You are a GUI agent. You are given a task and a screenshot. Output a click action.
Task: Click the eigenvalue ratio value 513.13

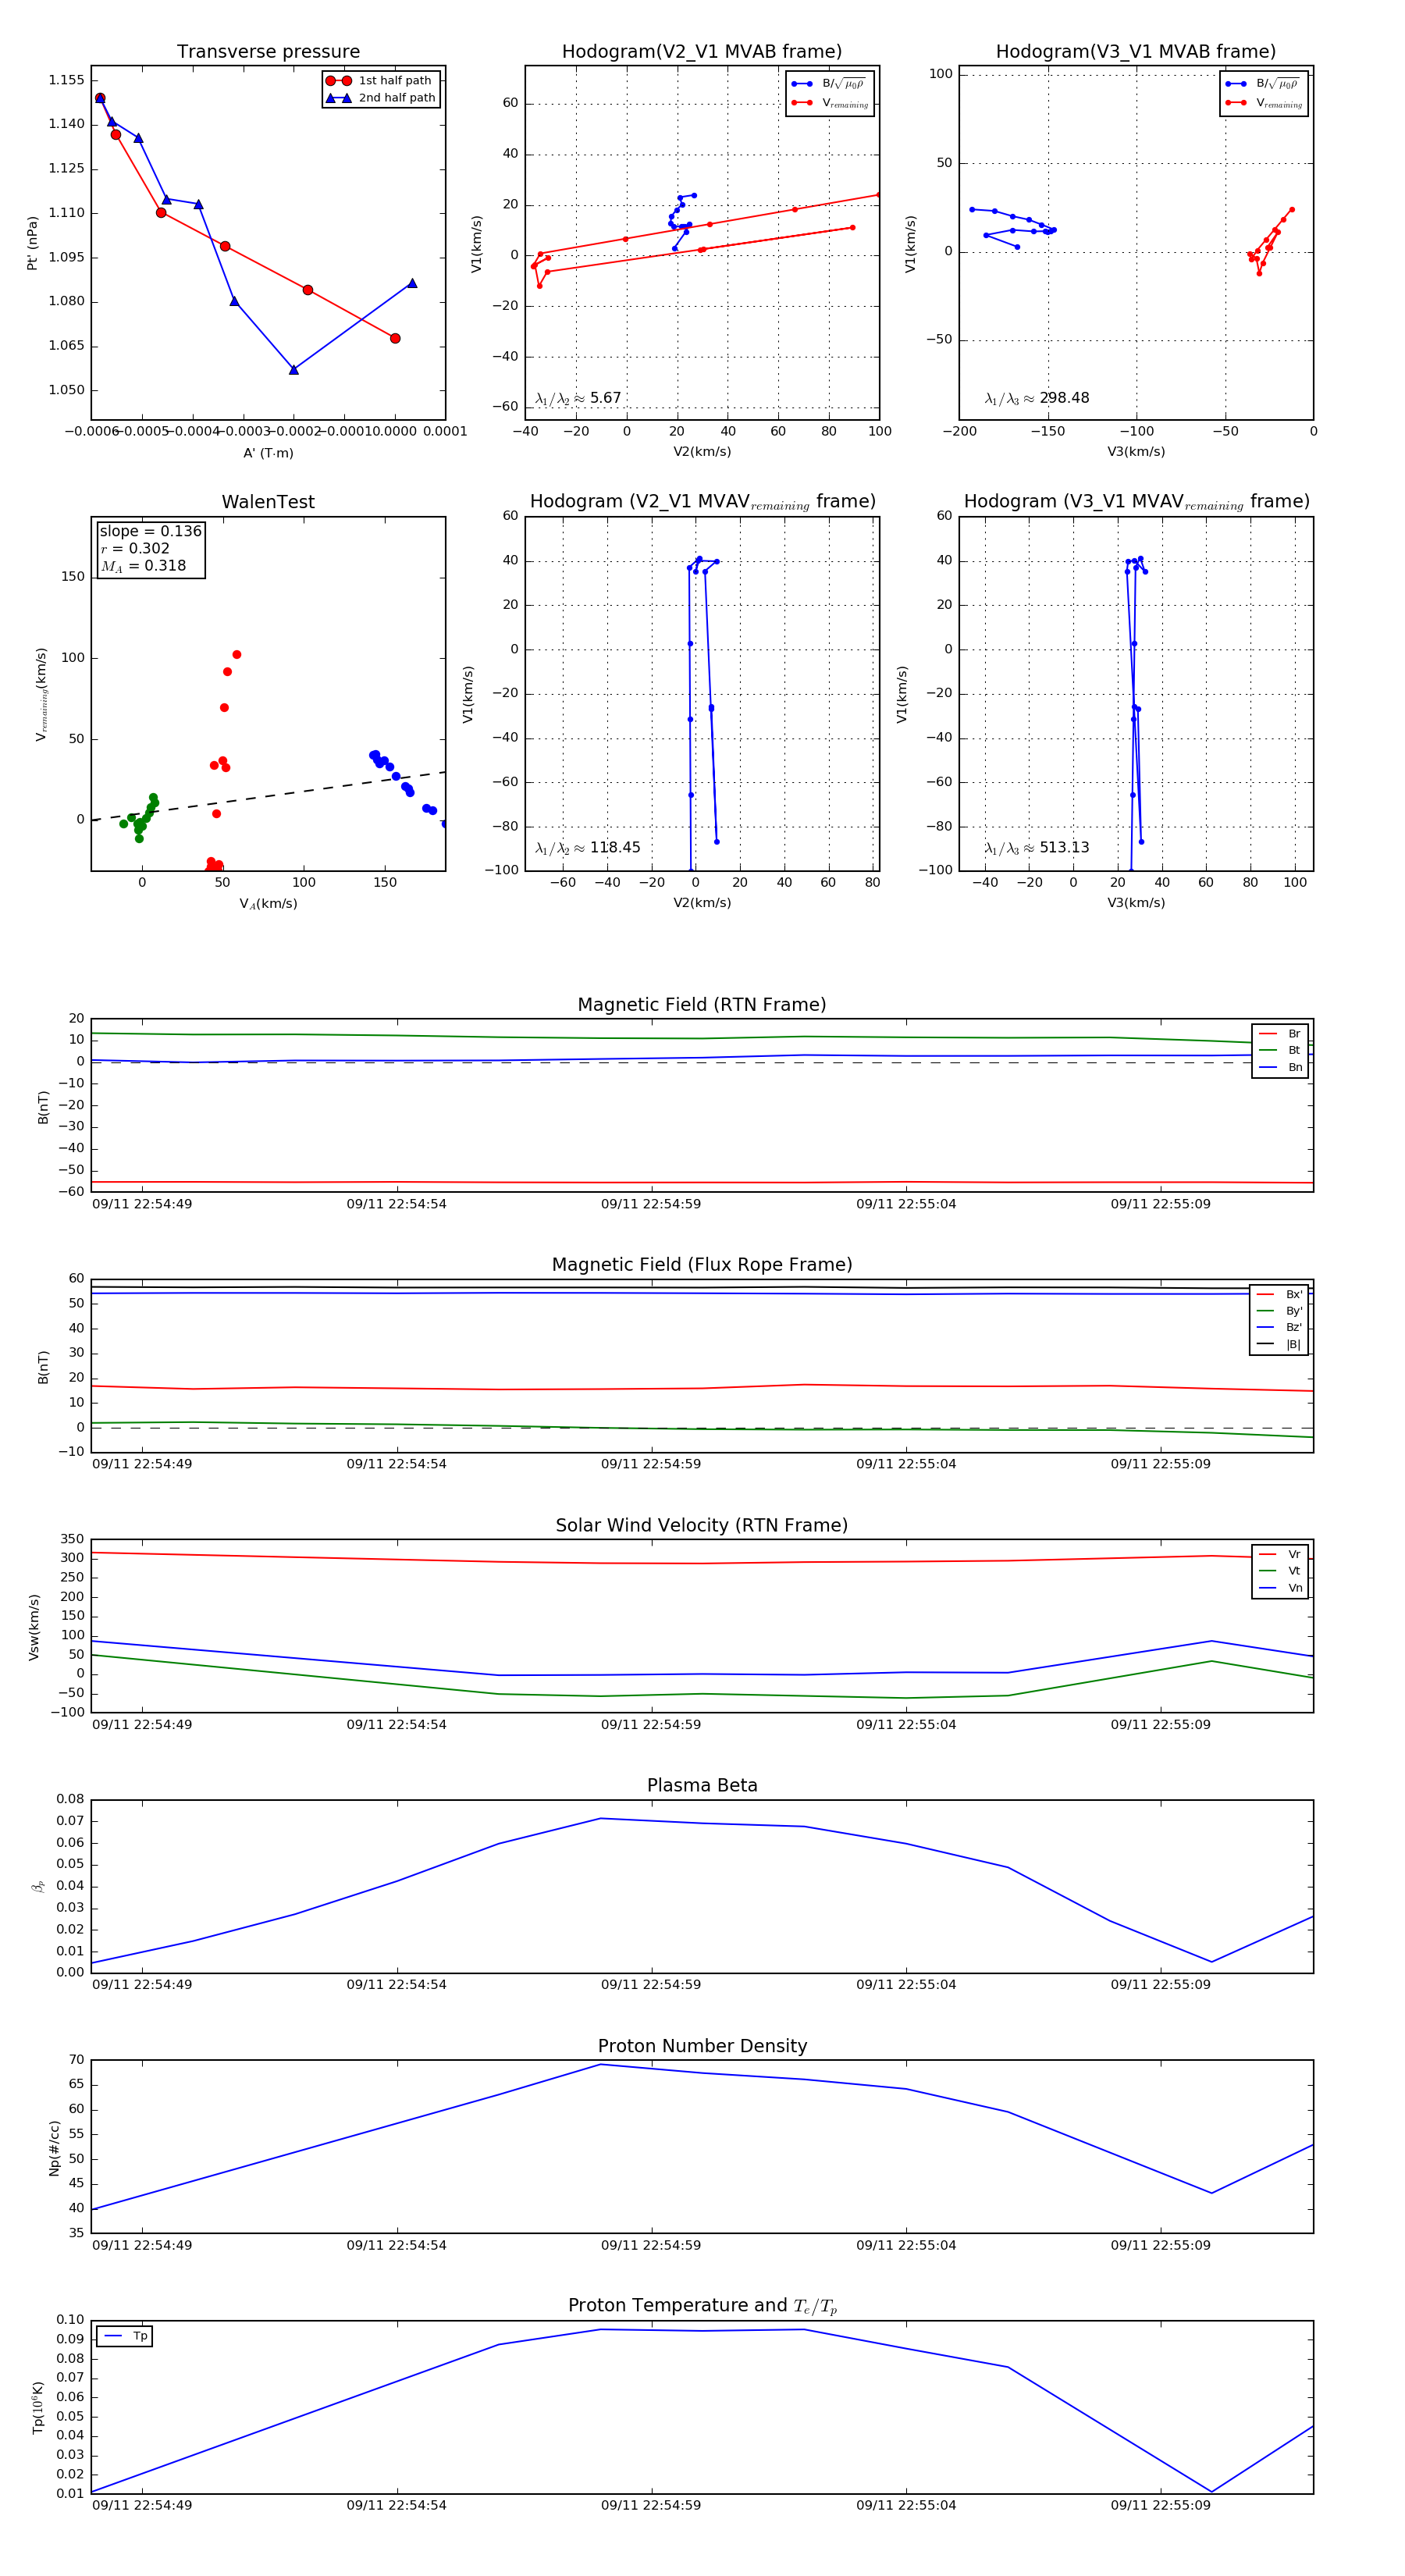point(1064,848)
